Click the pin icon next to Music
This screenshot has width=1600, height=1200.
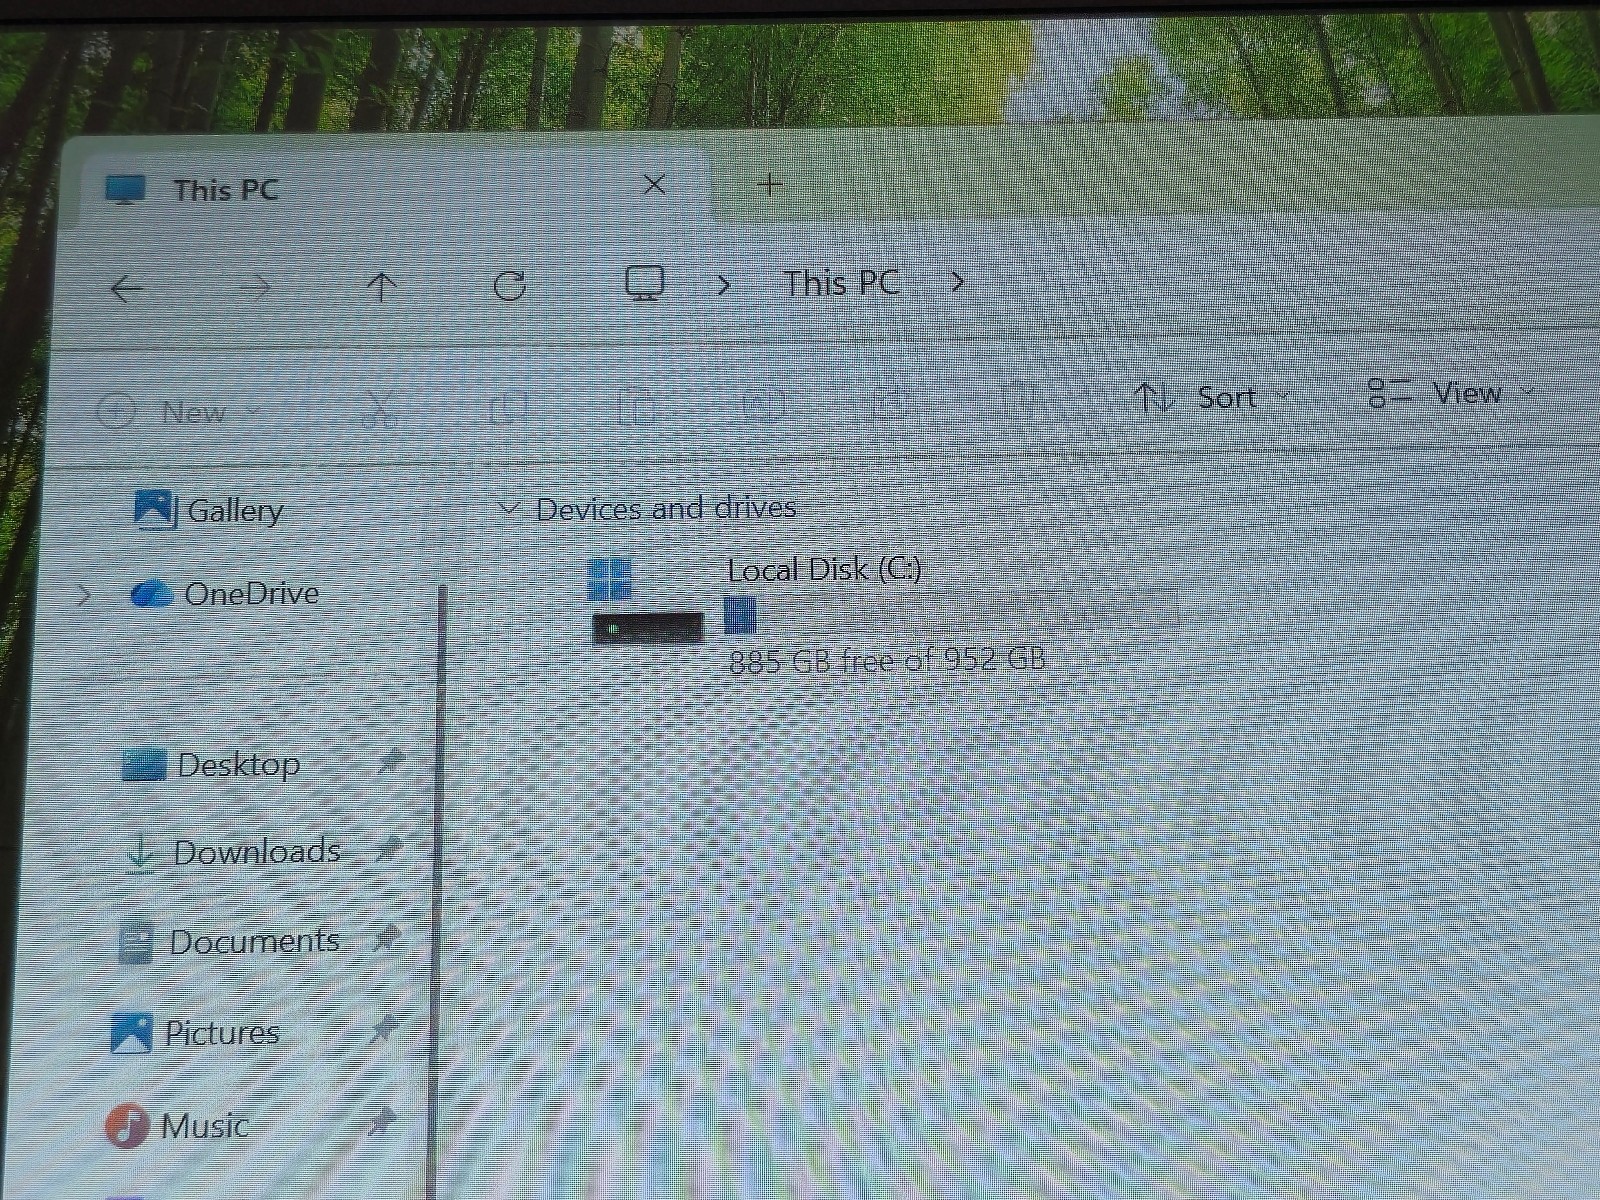click(380, 1122)
